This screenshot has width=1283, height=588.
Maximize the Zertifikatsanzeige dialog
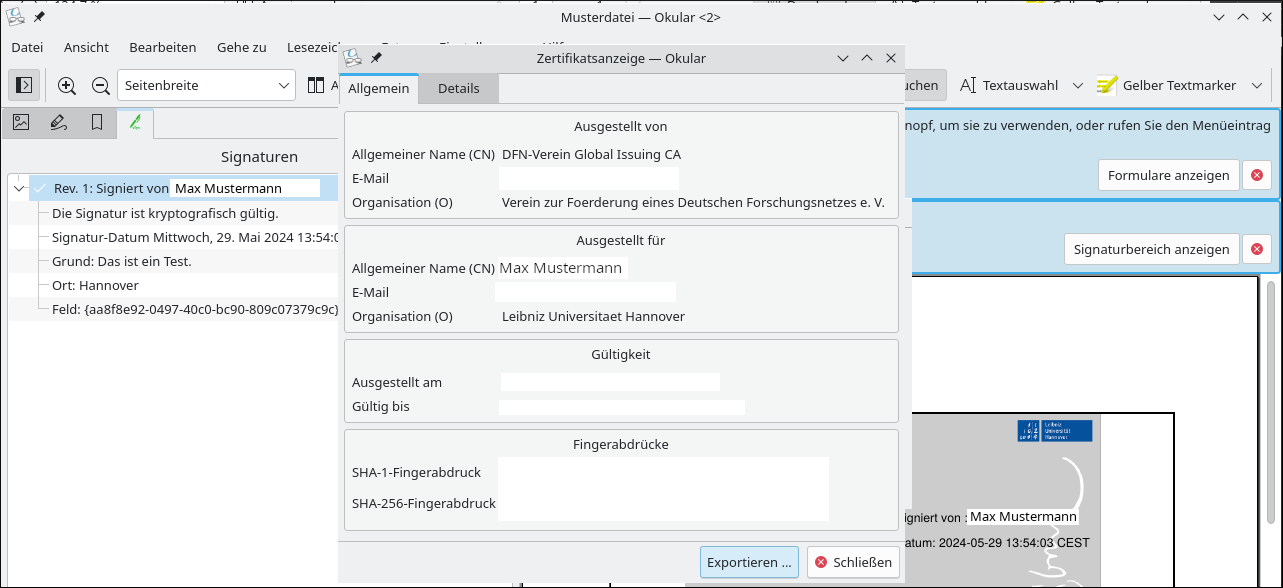click(867, 58)
